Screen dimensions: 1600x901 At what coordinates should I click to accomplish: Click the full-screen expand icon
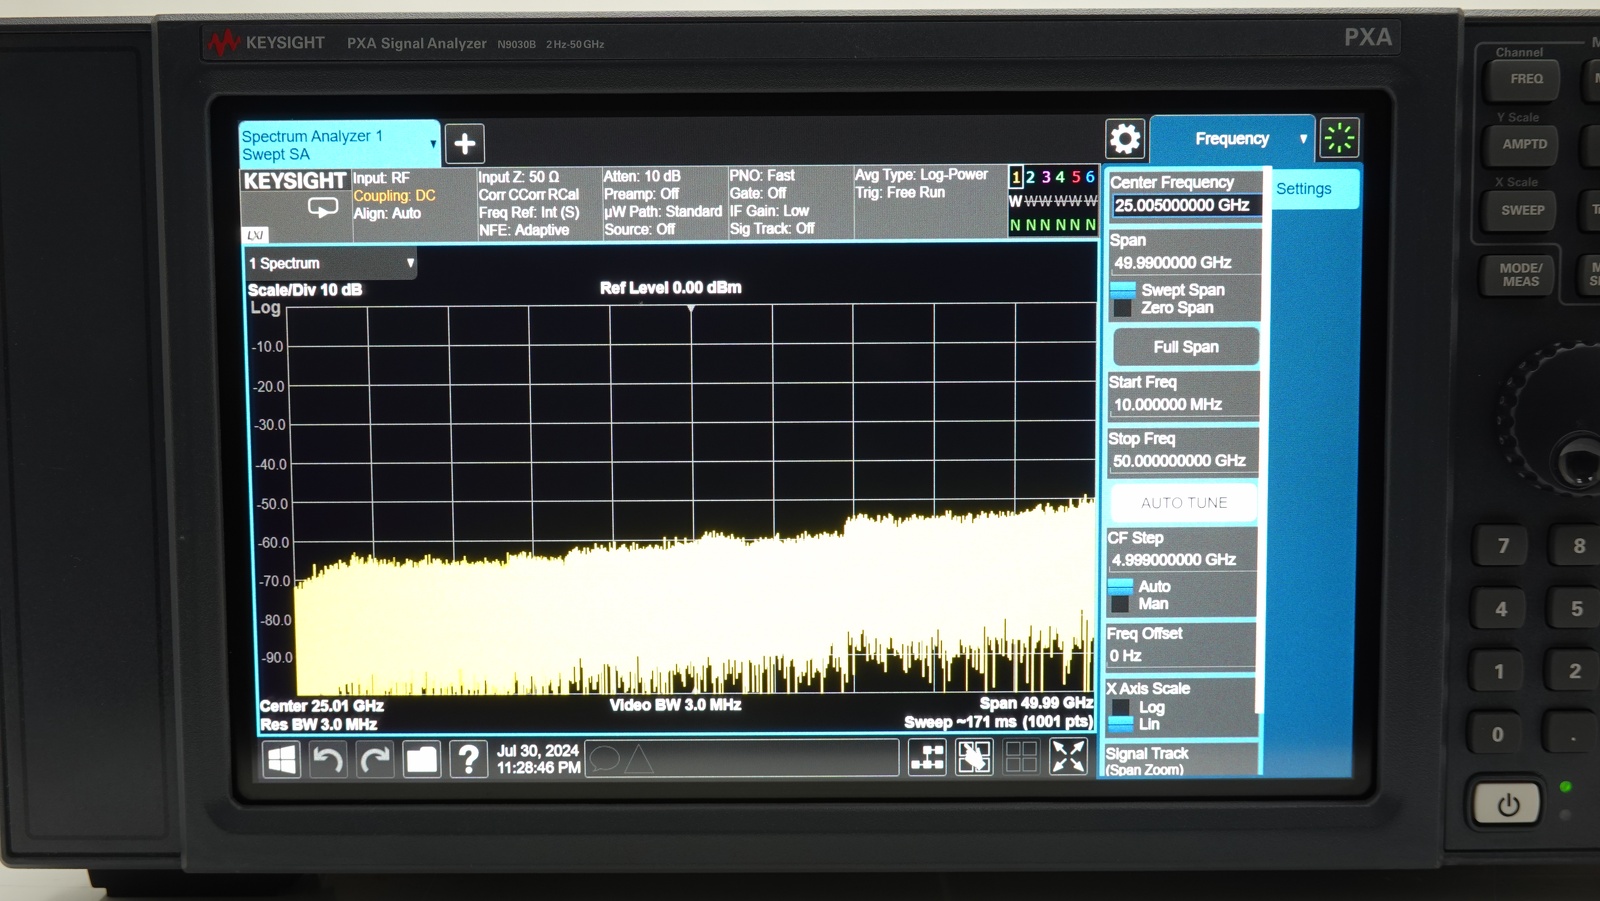[1069, 758]
